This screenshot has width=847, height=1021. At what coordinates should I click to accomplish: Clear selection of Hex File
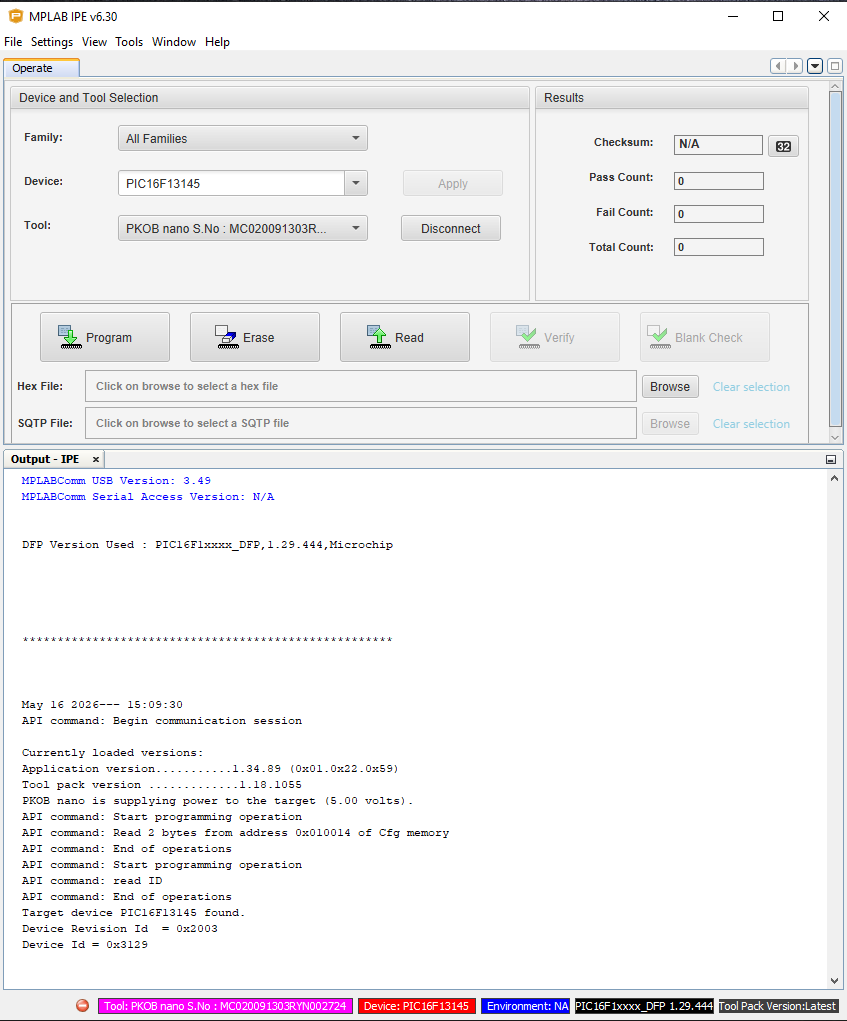tap(751, 387)
